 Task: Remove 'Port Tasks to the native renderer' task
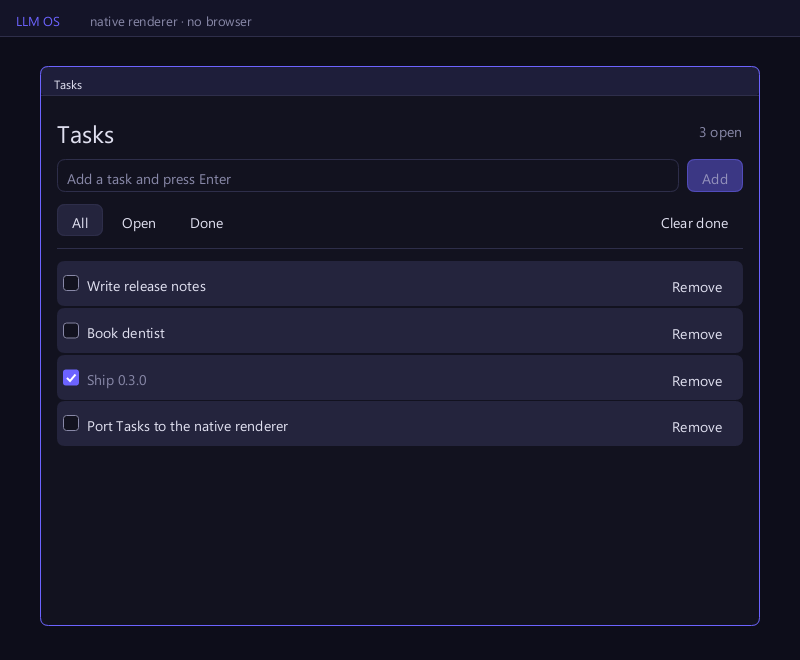click(697, 427)
